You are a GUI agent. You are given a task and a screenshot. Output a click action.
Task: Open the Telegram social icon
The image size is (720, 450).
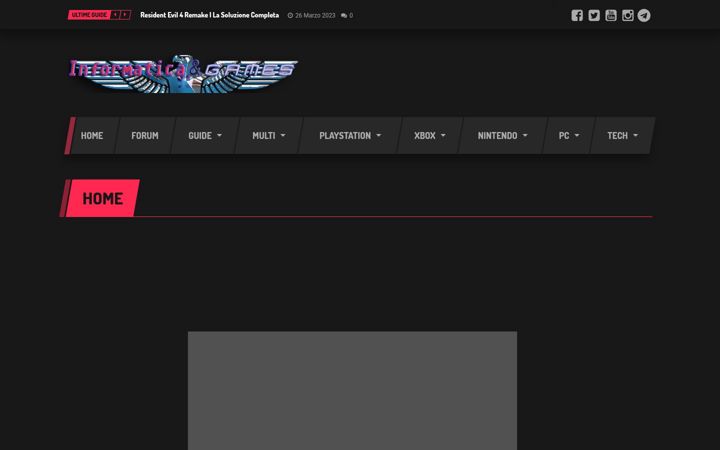[x=644, y=16]
